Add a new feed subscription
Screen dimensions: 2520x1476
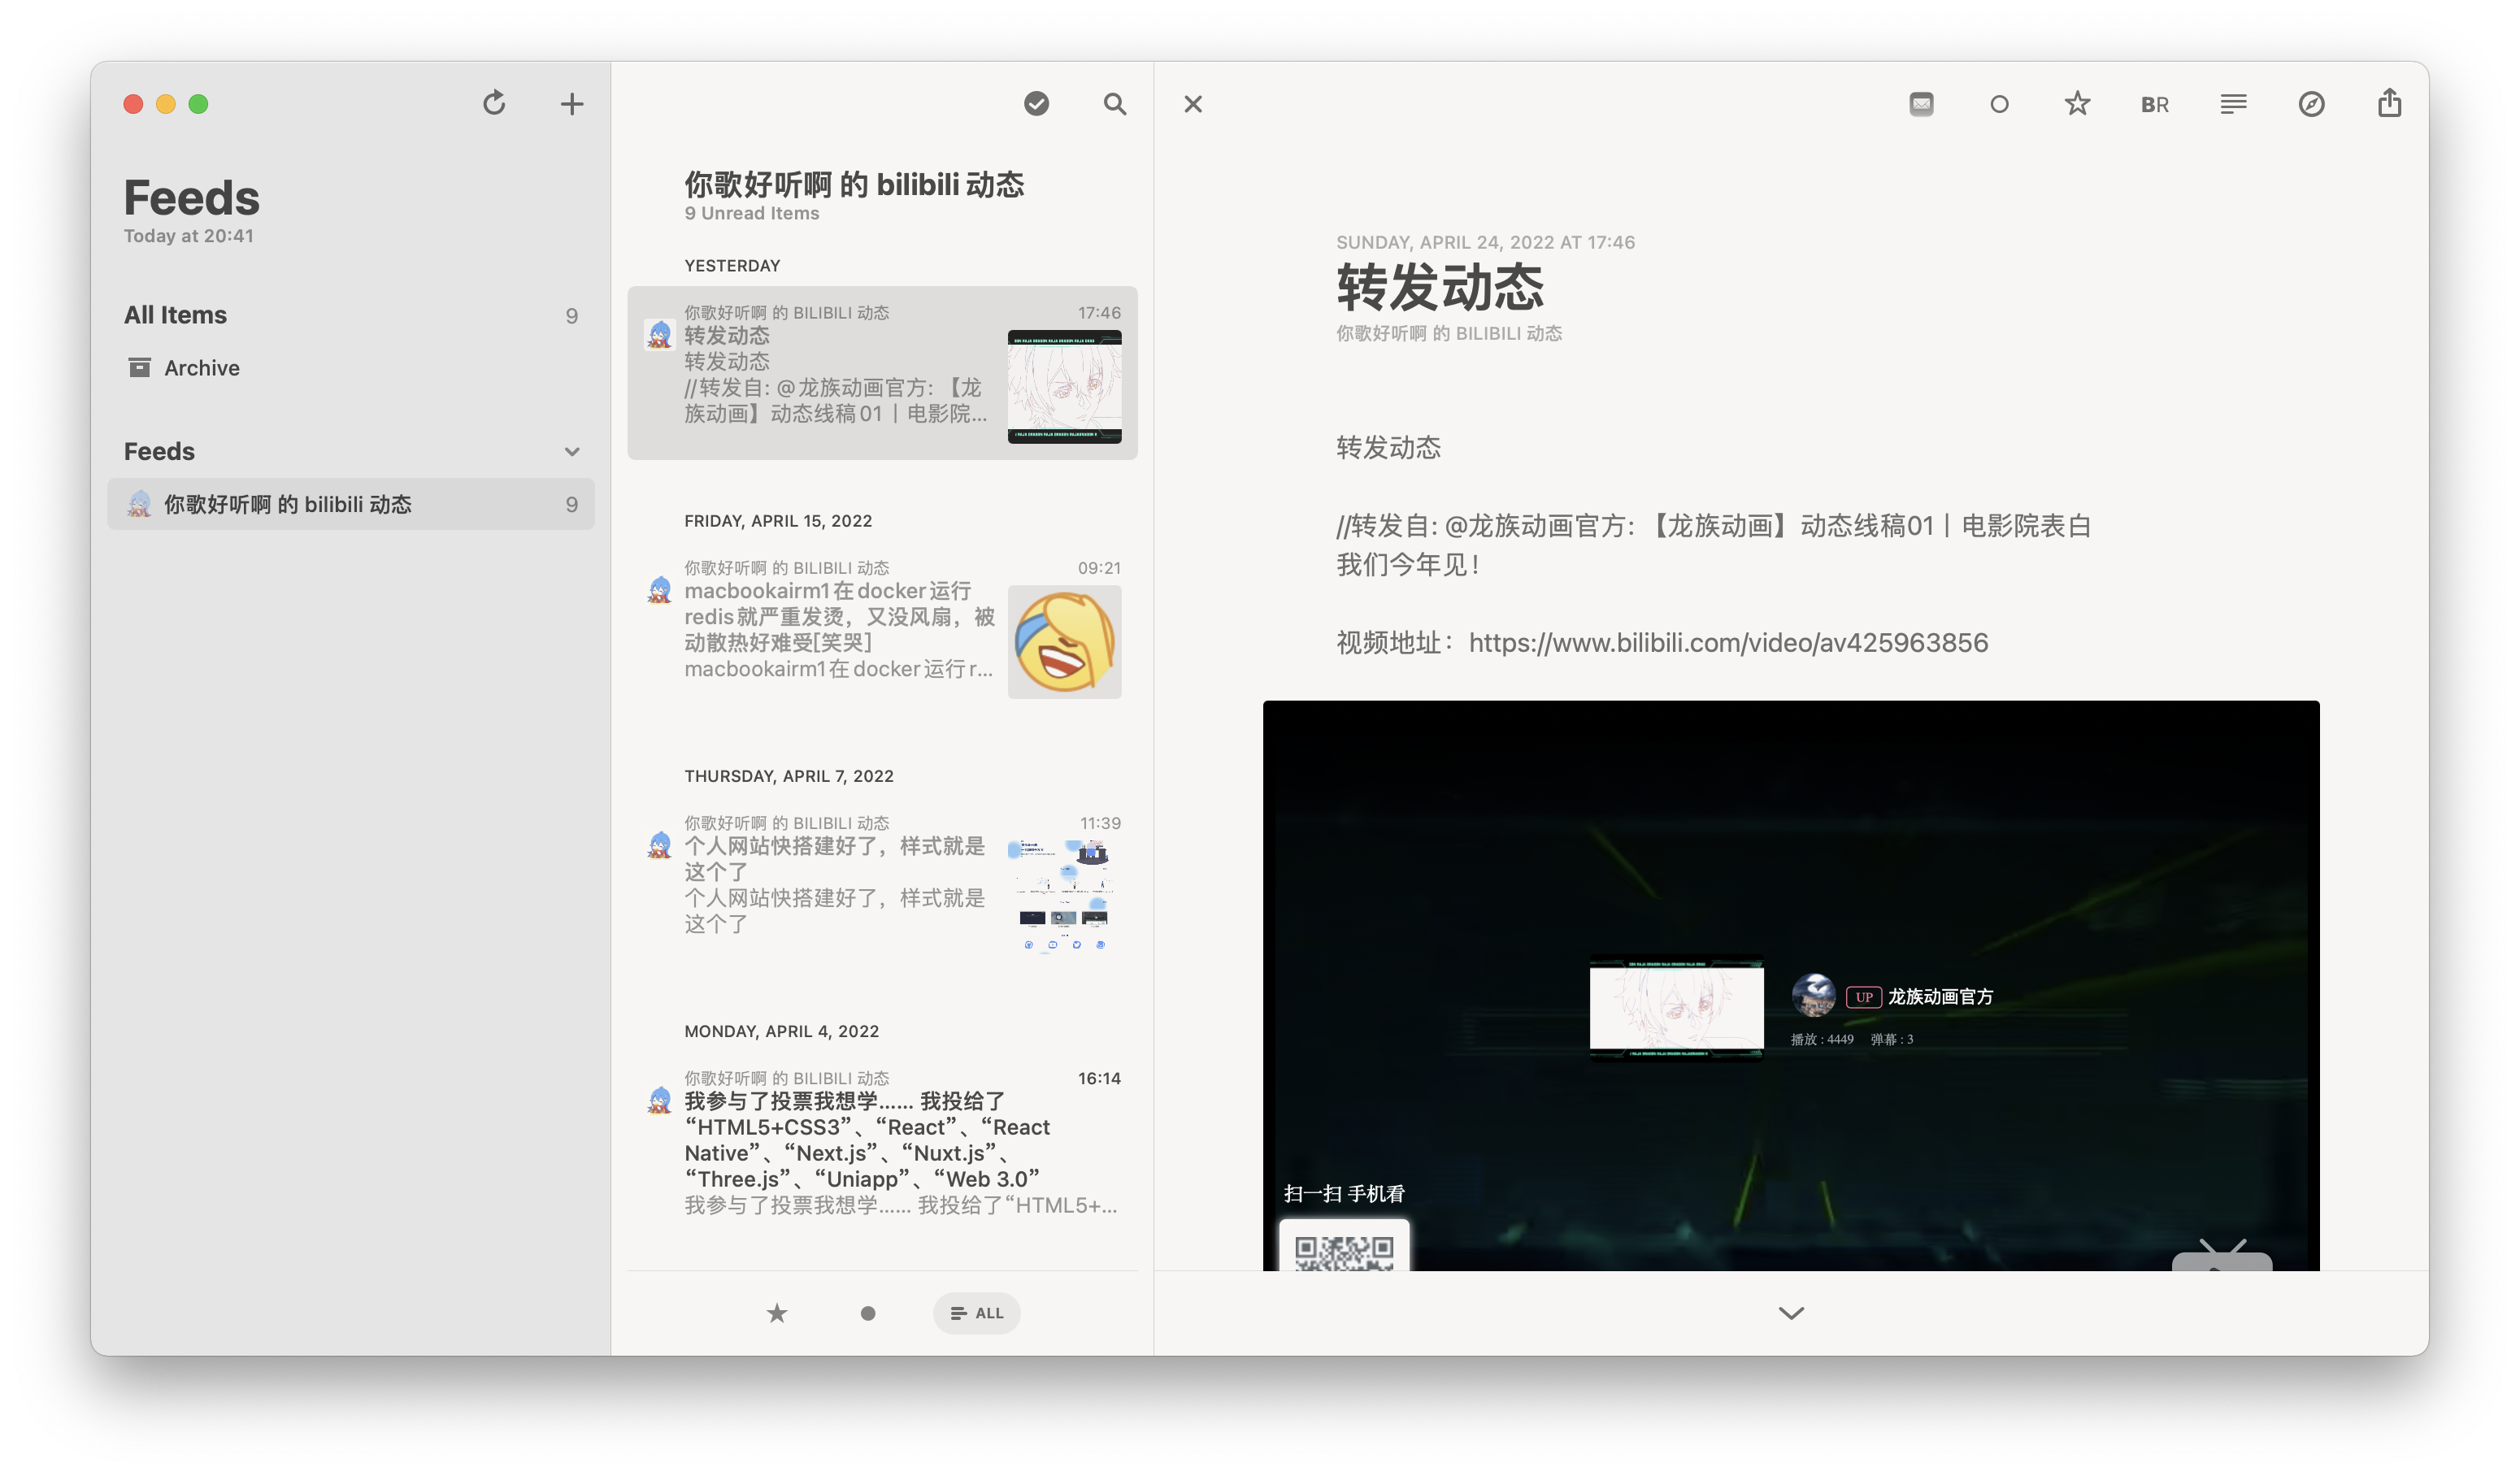pos(571,104)
